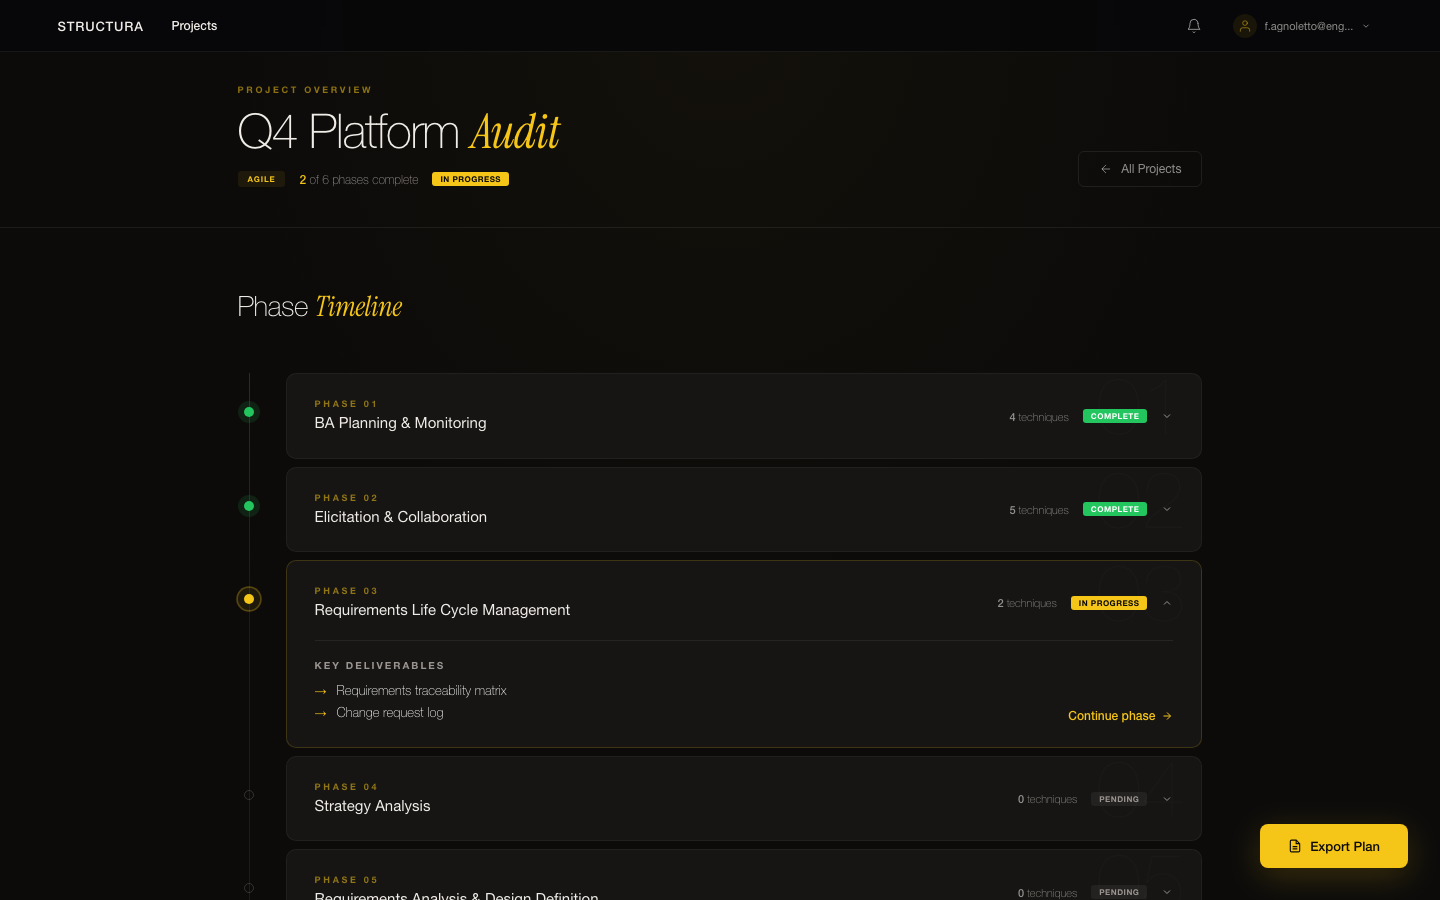Expand Phase 02 Elicitation chevron
The height and width of the screenshot is (900, 1440).
coord(1167,510)
